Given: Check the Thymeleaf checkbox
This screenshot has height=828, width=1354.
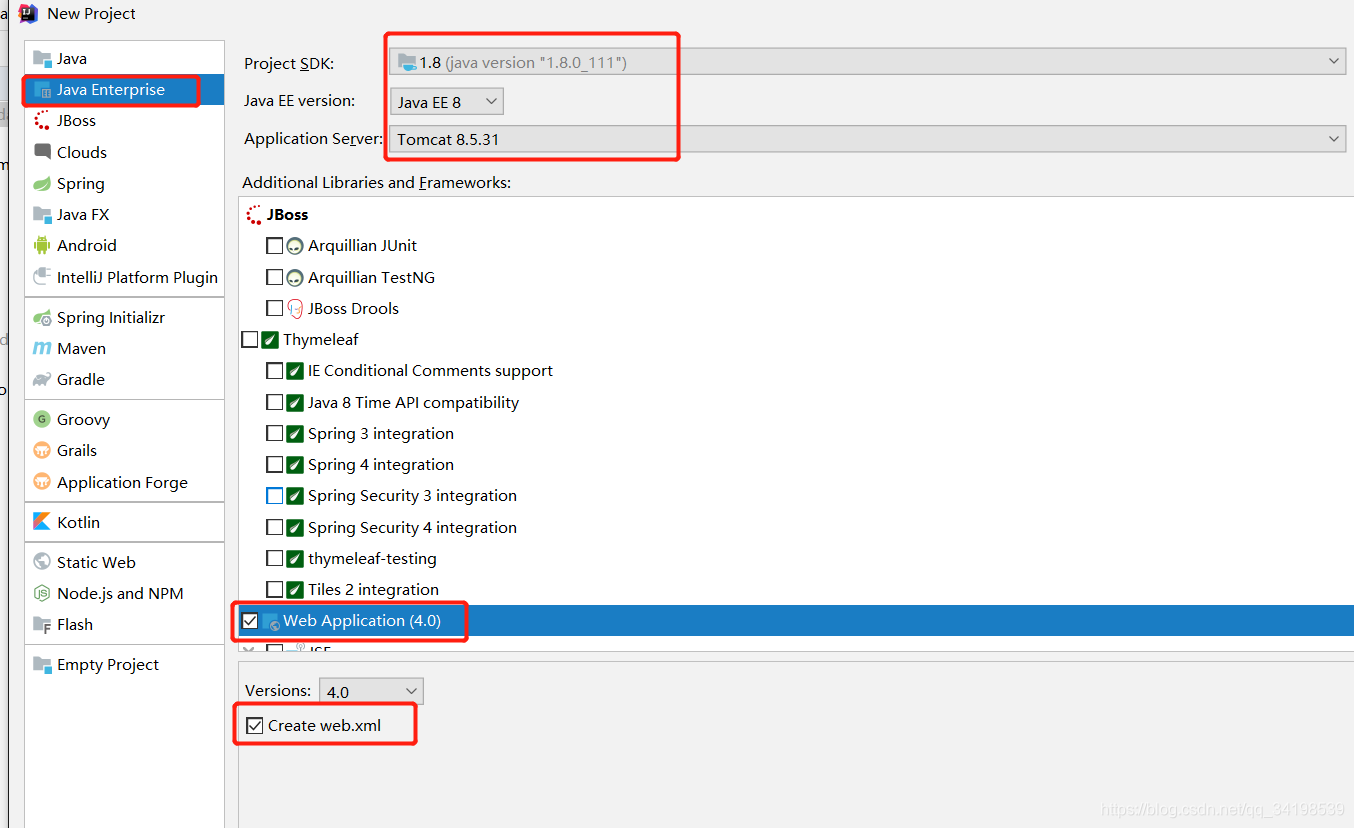Looking at the screenshot, I should pos(250,340).
